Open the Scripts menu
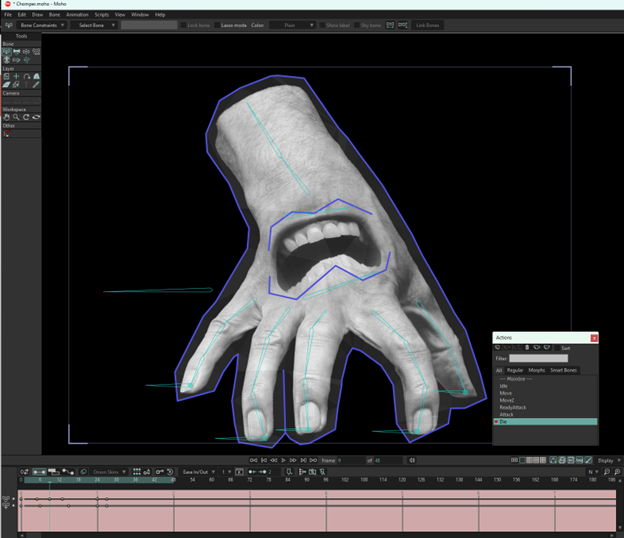 (101, 15)
